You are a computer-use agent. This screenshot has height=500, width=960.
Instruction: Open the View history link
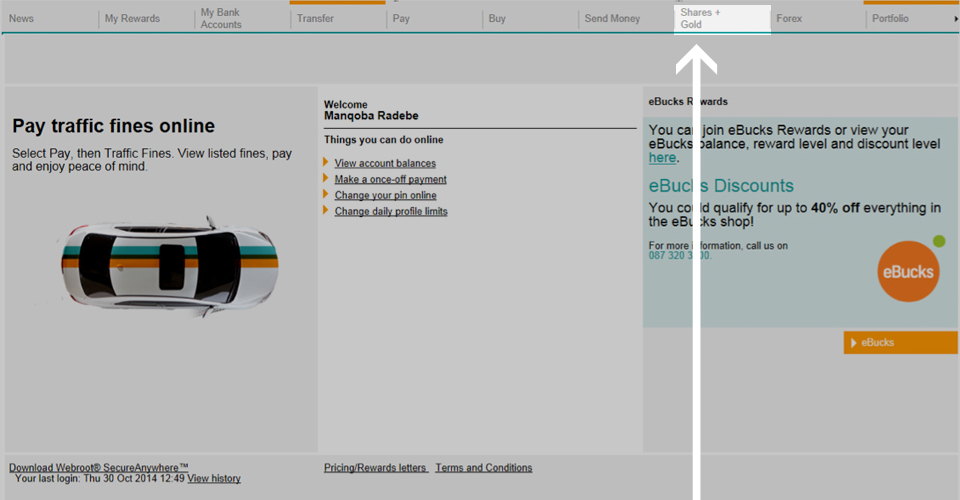(x=214, y=479)
